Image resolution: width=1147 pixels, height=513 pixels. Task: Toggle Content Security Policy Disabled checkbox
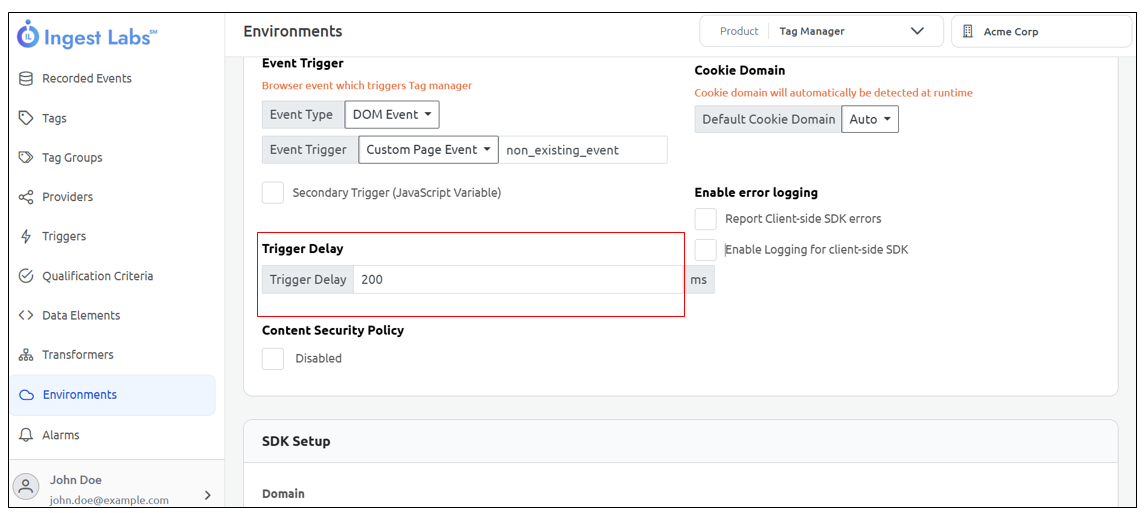(x=273, y=358)
